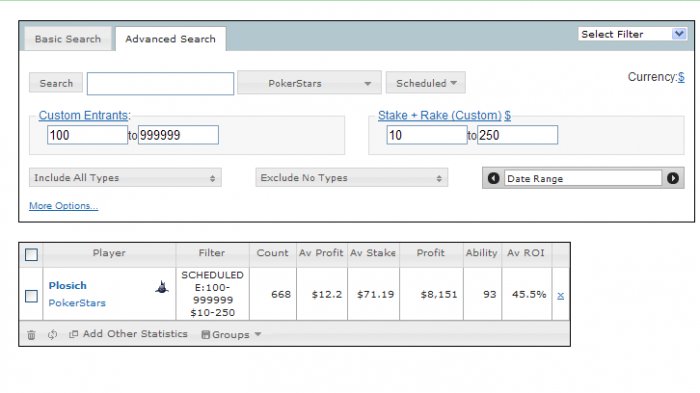Click the PokerStars link under Plosich
Screen dimensions: 700x393
[x=77, y=303]
